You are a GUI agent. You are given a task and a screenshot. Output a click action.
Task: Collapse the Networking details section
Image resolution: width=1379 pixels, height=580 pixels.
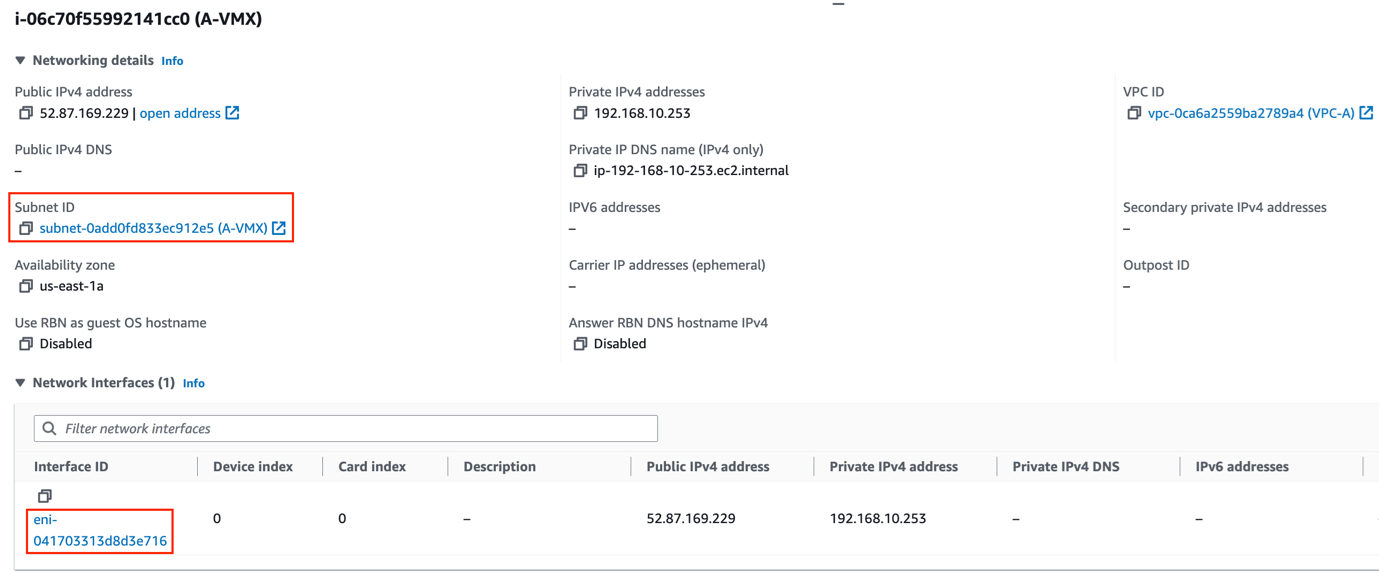20,61
